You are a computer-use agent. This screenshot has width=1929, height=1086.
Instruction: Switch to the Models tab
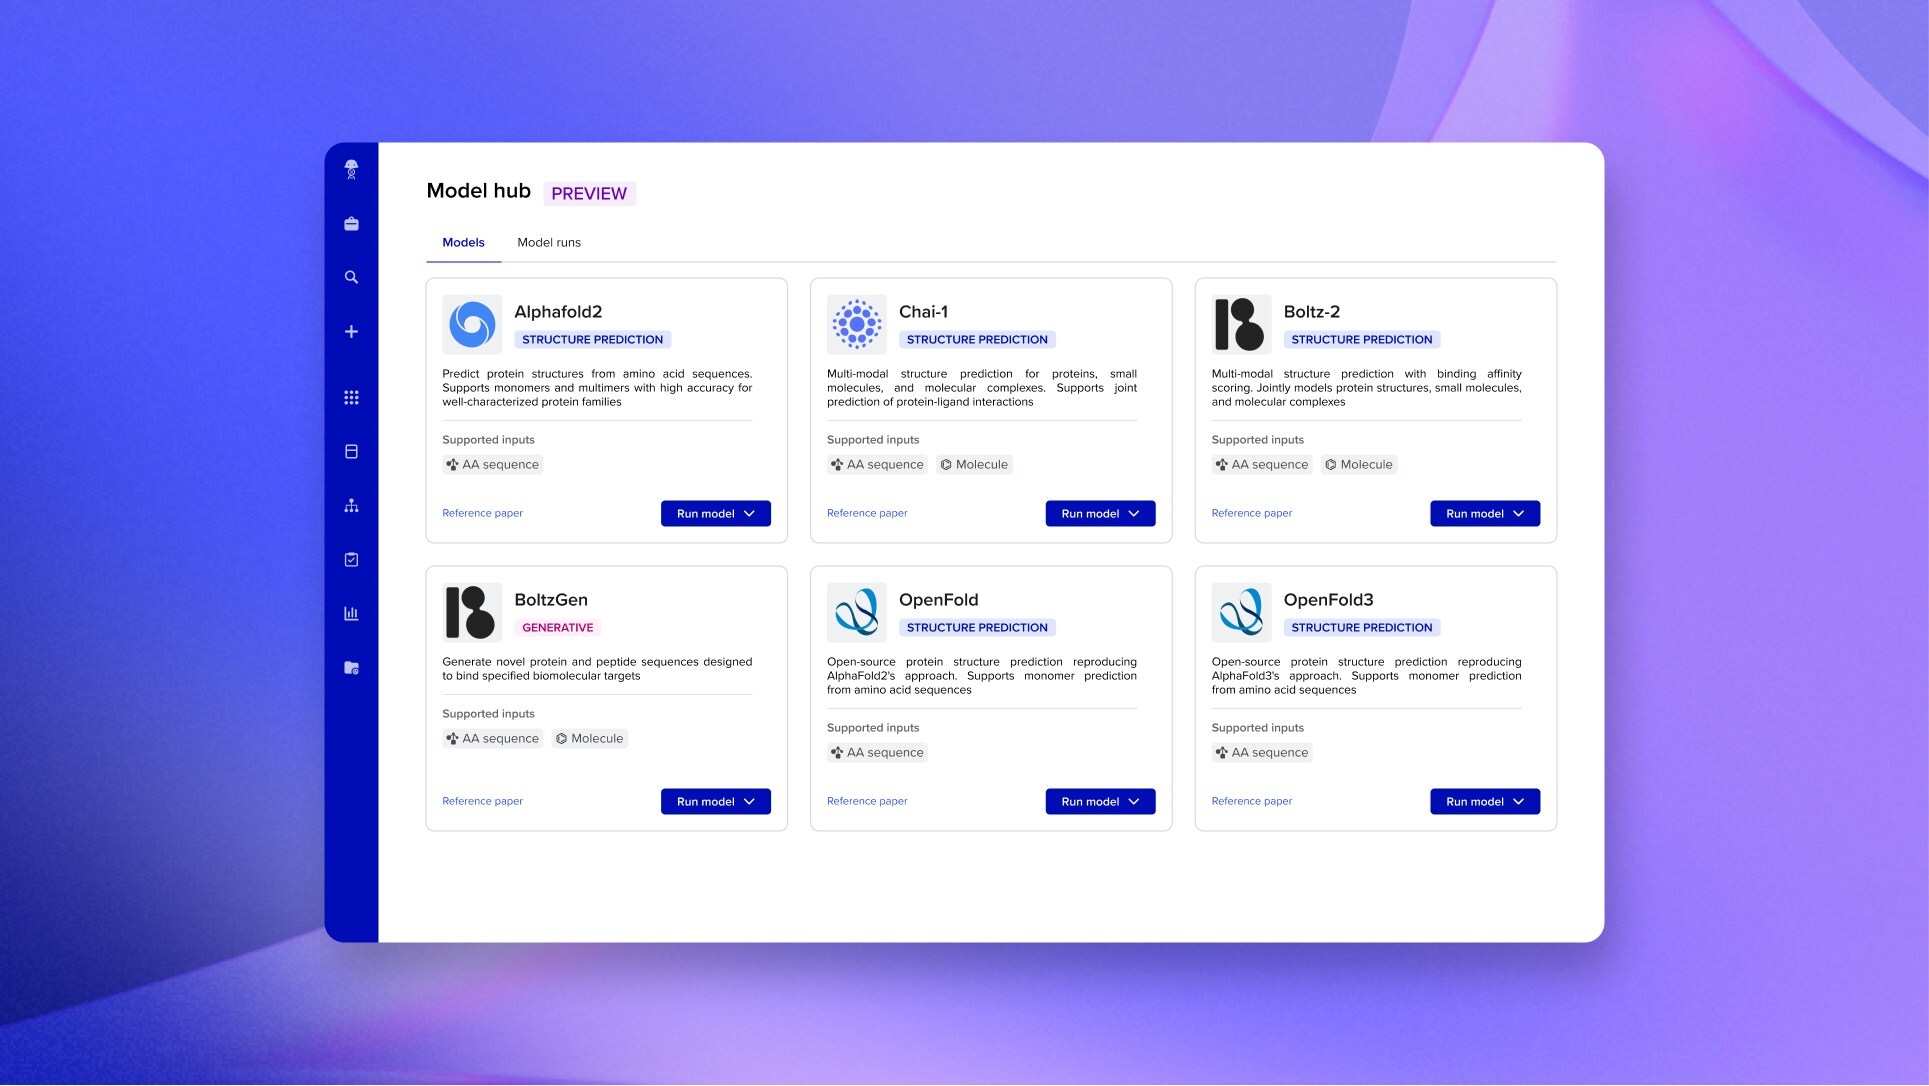pyautogui.click(x=463, y=243)
